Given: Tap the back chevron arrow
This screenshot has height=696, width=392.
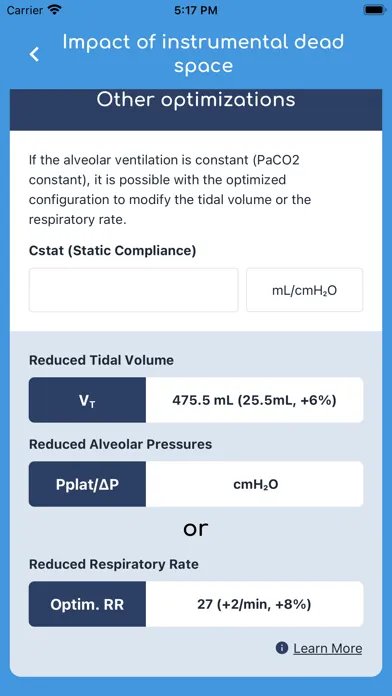Looking at the screenshot, I should coord(34,54).
